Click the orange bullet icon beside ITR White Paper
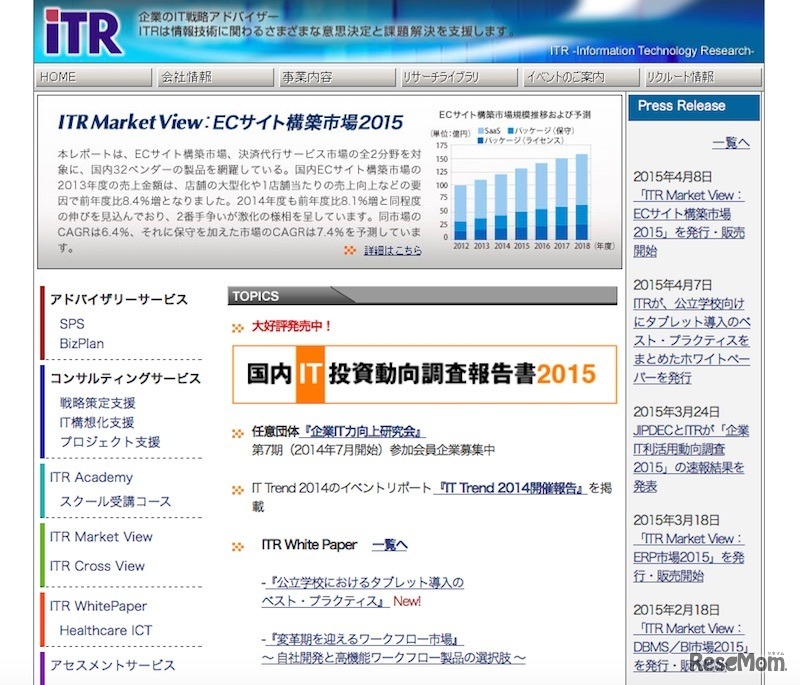Screen dimensions: 800x685 (238, 547)
